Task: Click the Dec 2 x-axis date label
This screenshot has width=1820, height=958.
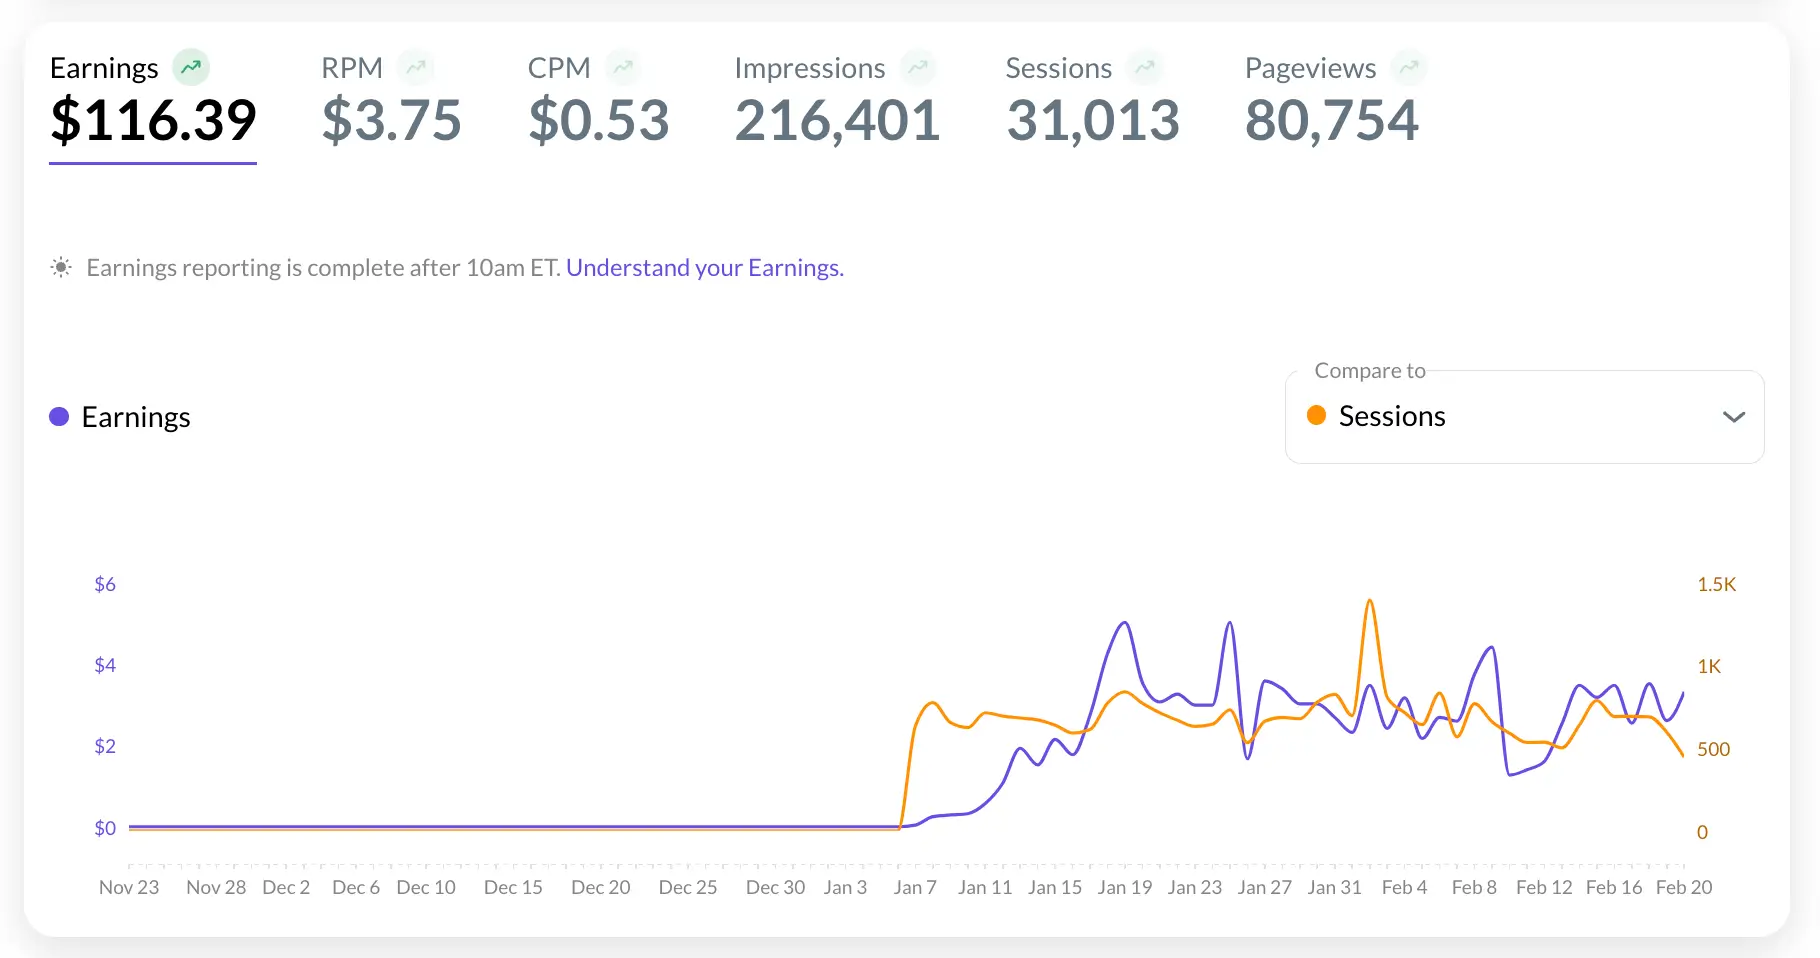Action: point(286,887)
